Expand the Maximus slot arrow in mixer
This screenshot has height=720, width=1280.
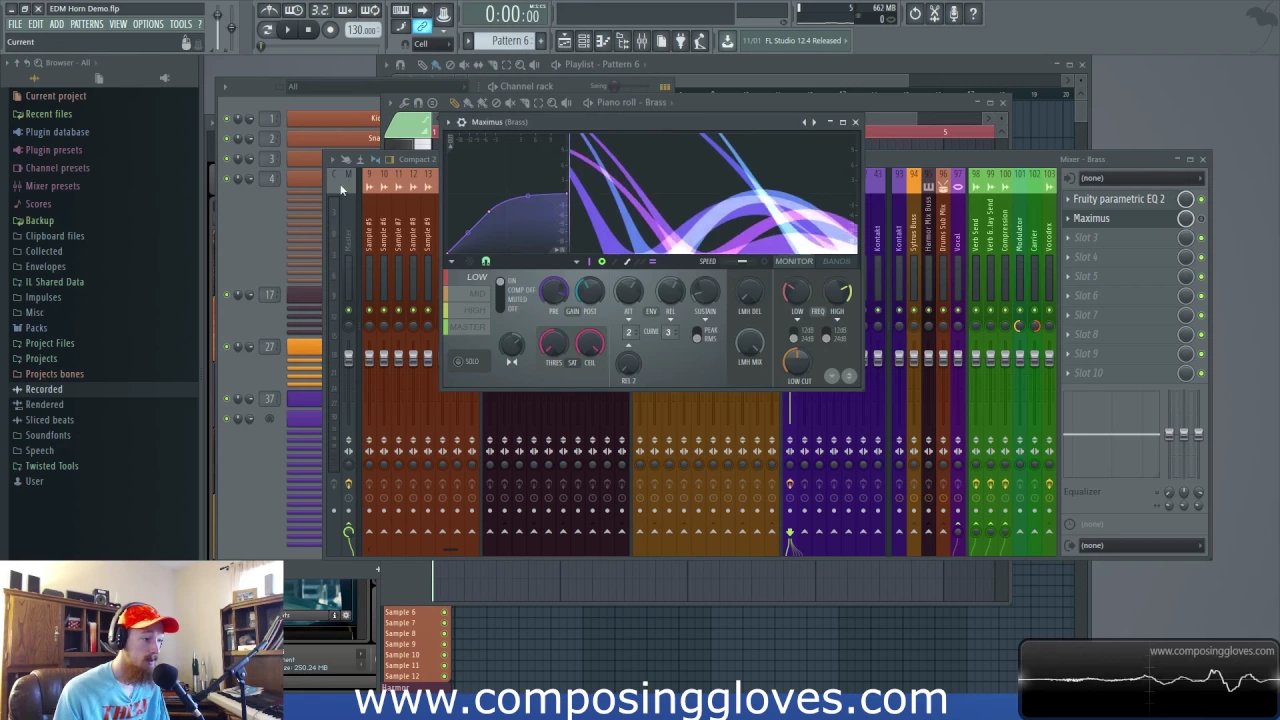click(x=1068, y=218)
